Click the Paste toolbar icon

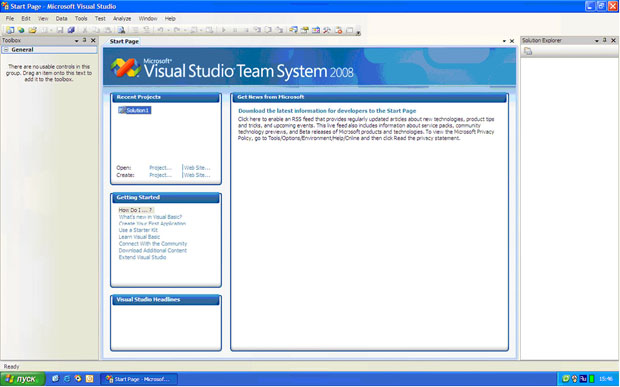pos(108,30)
